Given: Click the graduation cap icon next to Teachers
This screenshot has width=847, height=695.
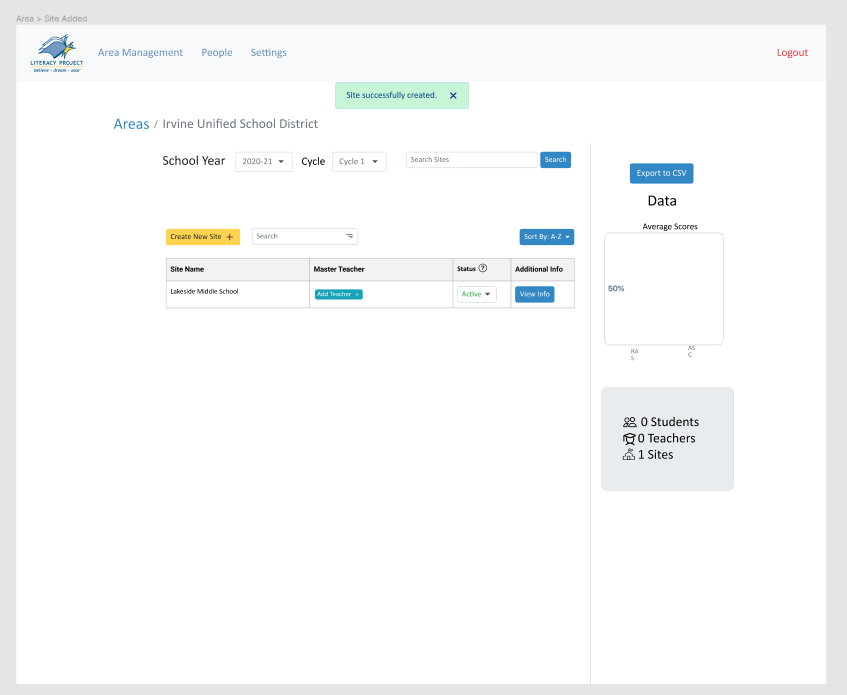Looking at the screenshot, I should coord(629,438).
